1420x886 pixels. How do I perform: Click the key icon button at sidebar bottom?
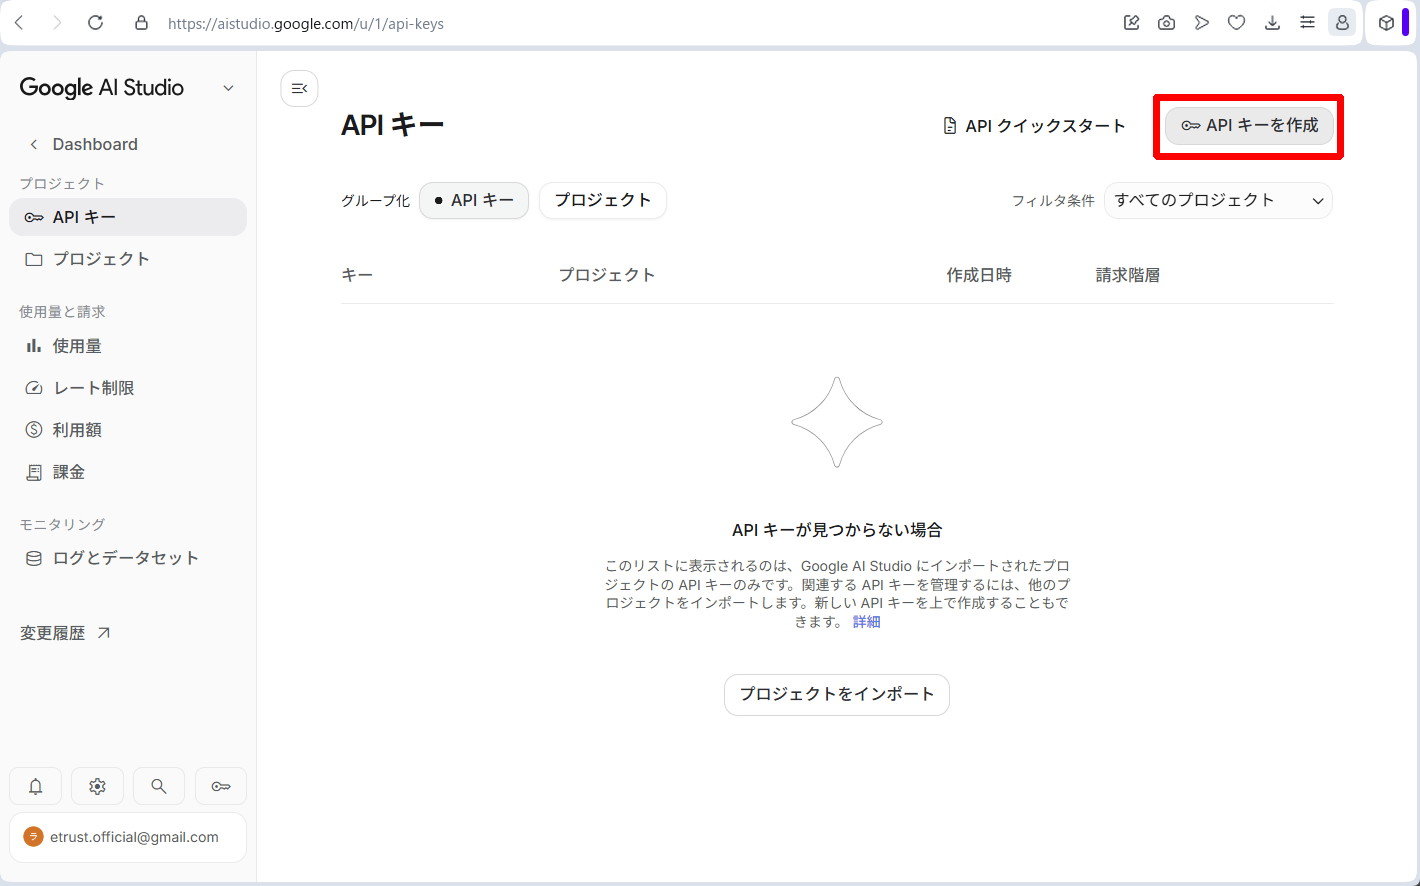(x=221, y=786)
